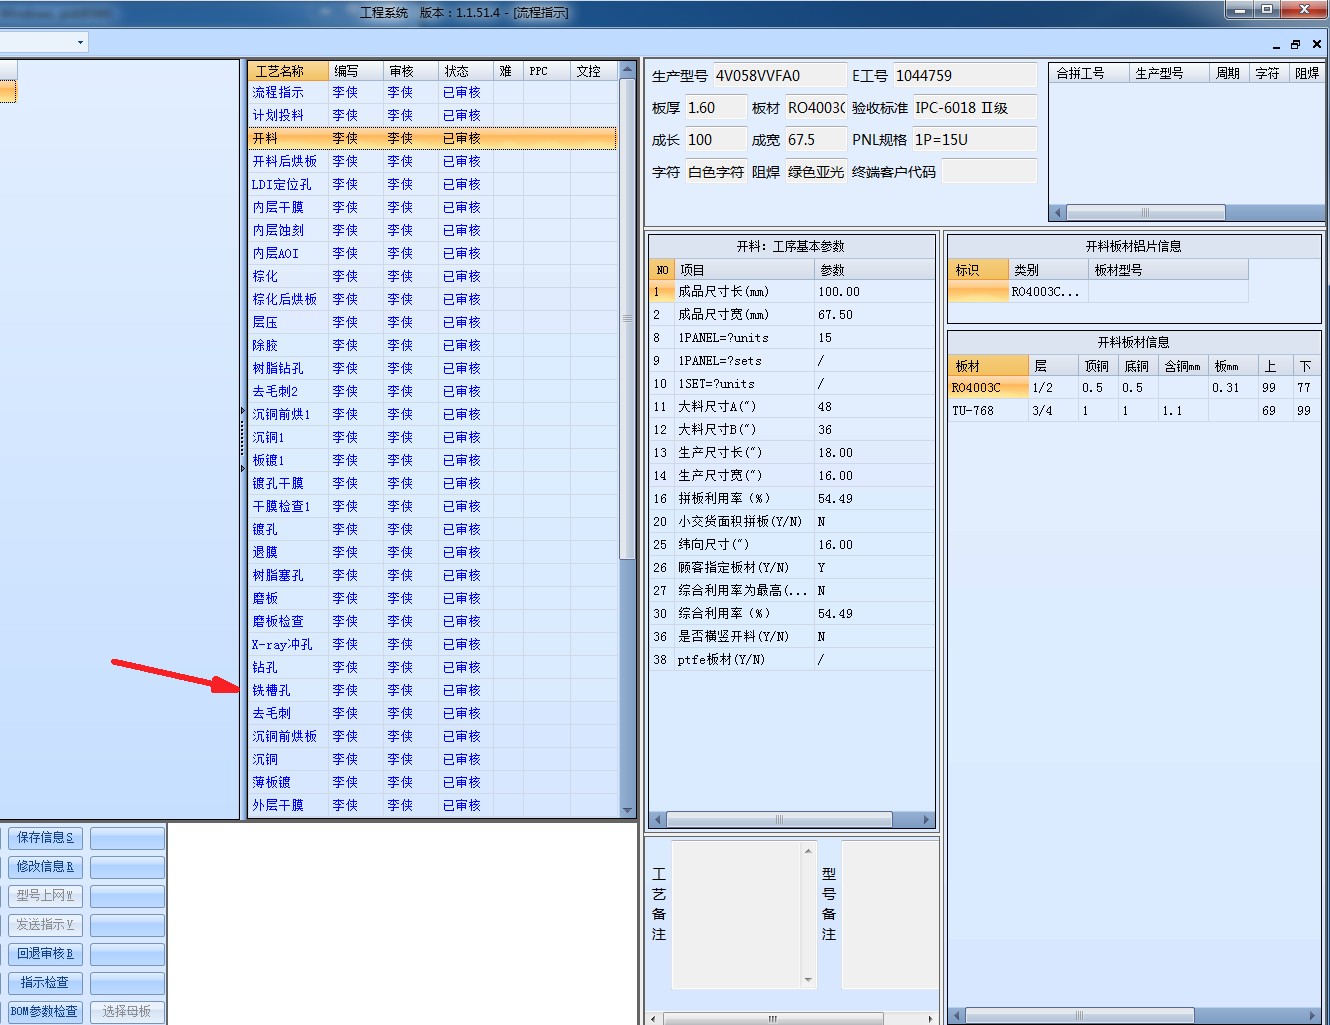1330x1025 pixels.
Task: Click the splitter collapse handle left of process list
Action: [x=242, y=439]
